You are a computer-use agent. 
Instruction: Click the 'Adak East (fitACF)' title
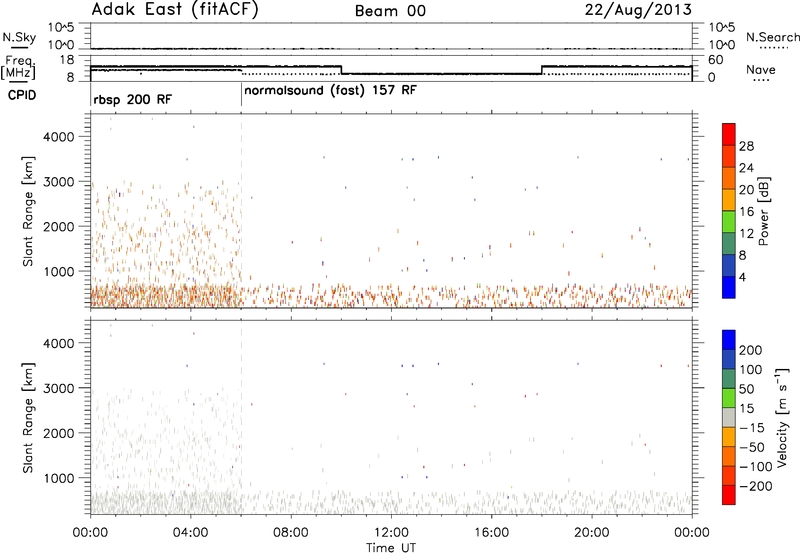pyautogui.click(x=175, y=10)
